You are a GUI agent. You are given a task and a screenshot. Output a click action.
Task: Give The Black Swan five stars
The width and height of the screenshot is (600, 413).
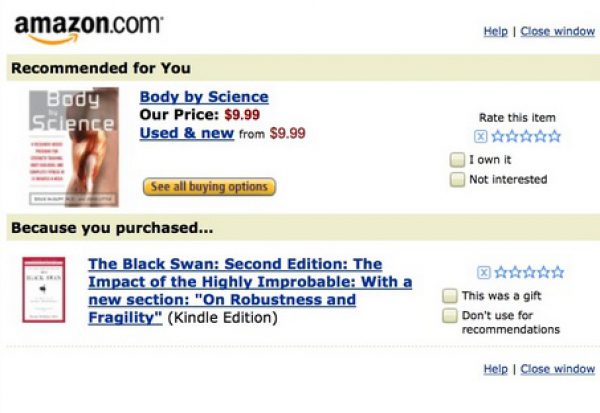(x=557, y=272)
